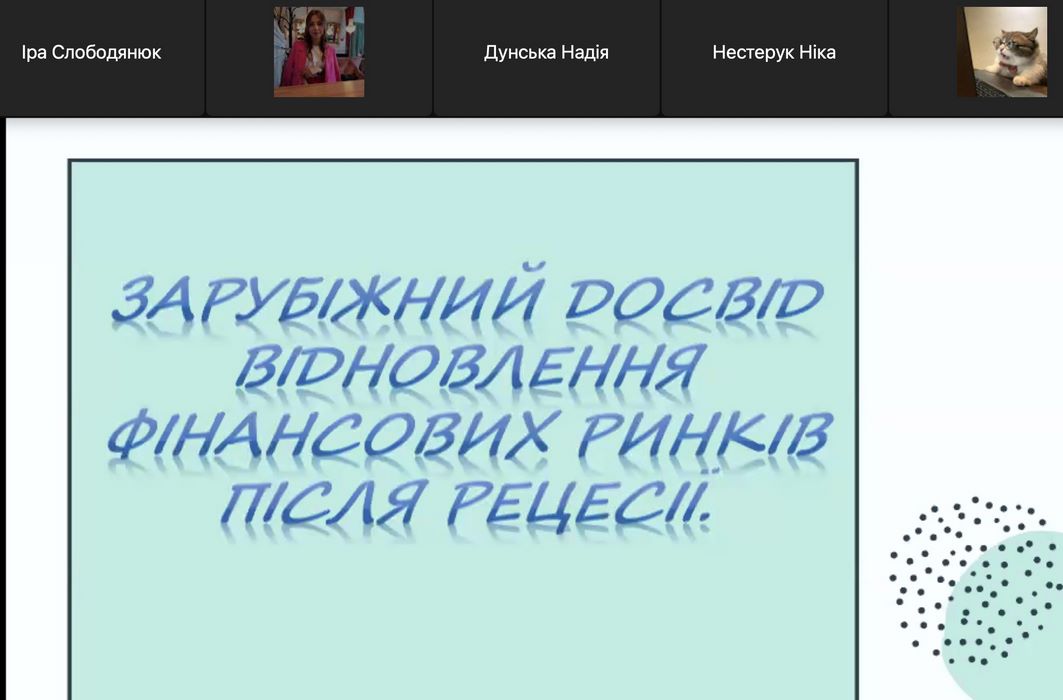Viewport: 1063px width, 700px height.
Task: Open Нестерук Ніка participant tile
Action: click(773, 53)
